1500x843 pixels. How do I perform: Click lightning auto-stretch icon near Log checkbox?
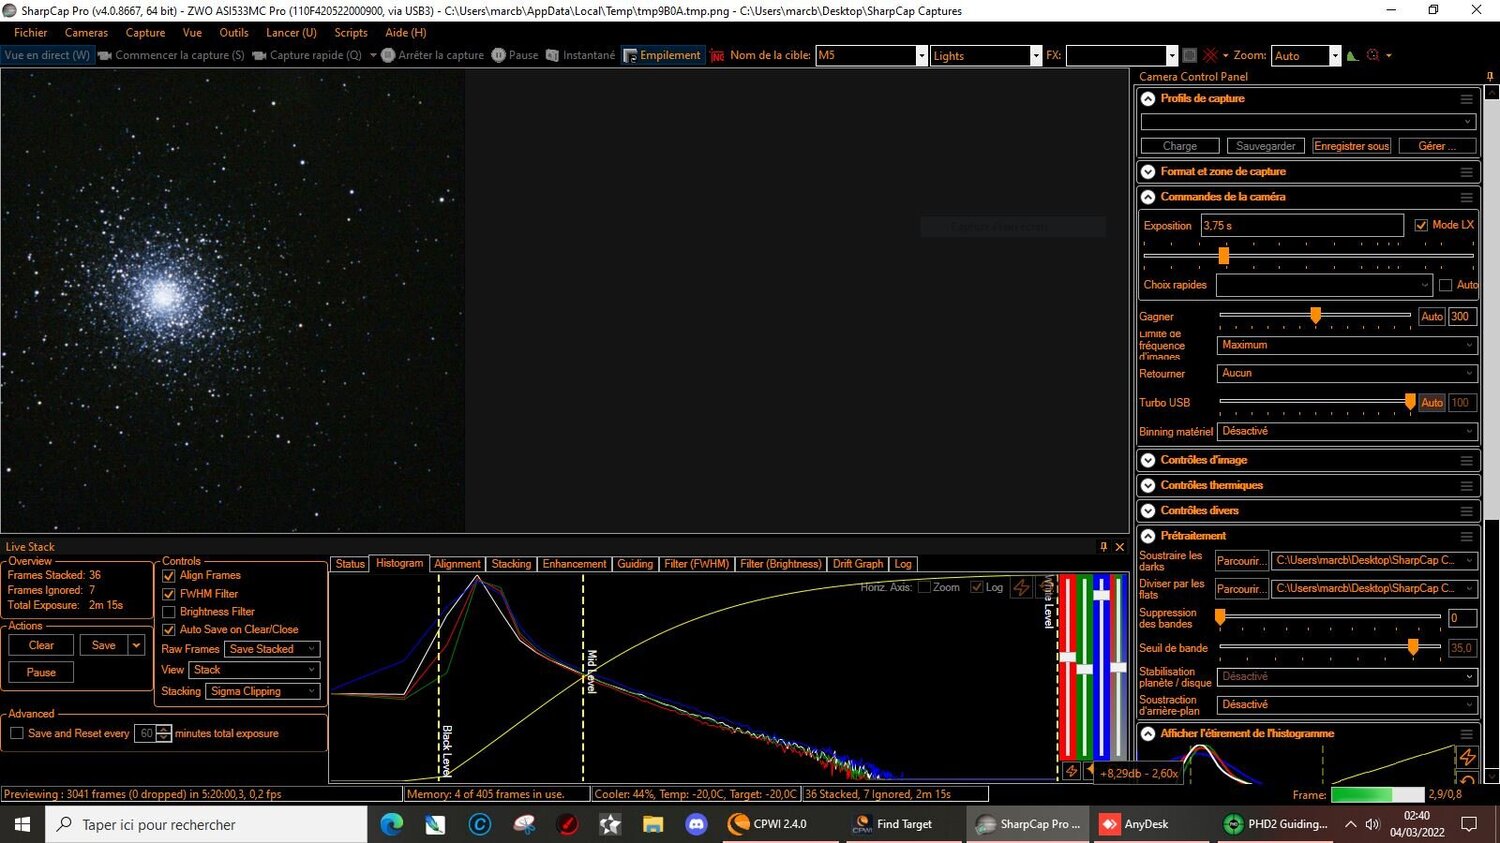point(1021,587)
